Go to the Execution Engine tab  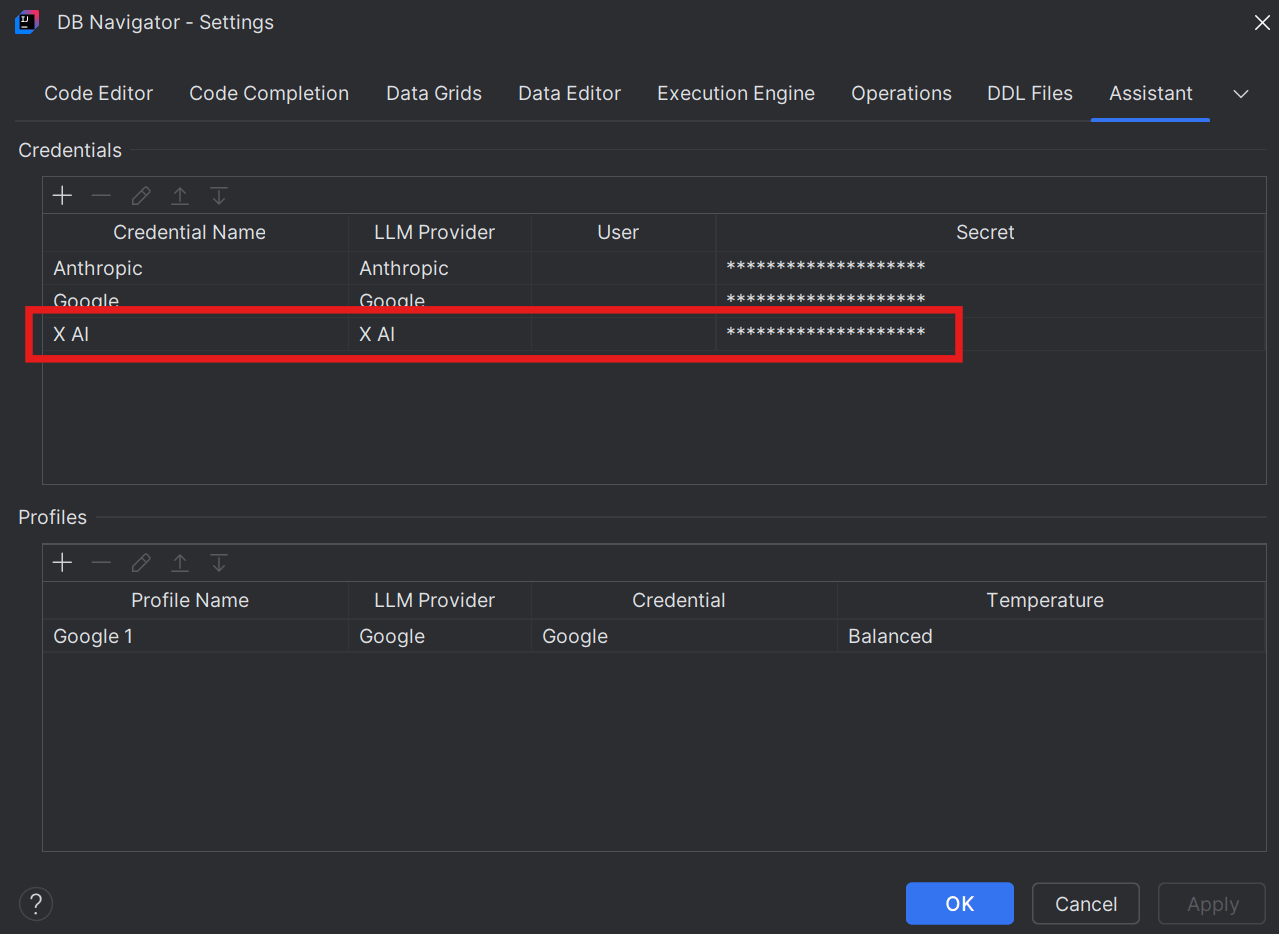click(x=736, y=94)
